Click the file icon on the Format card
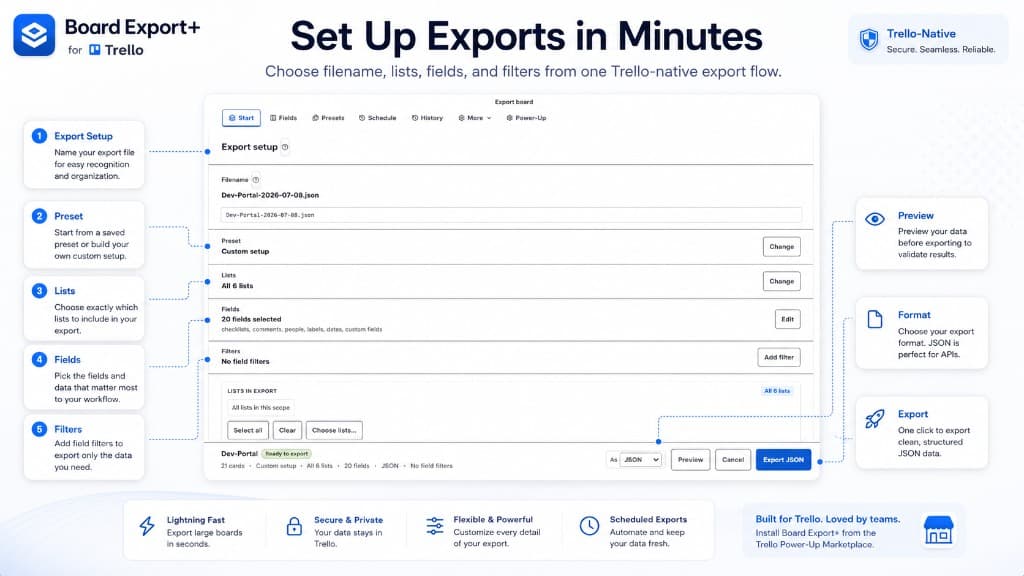 point(874,319)
